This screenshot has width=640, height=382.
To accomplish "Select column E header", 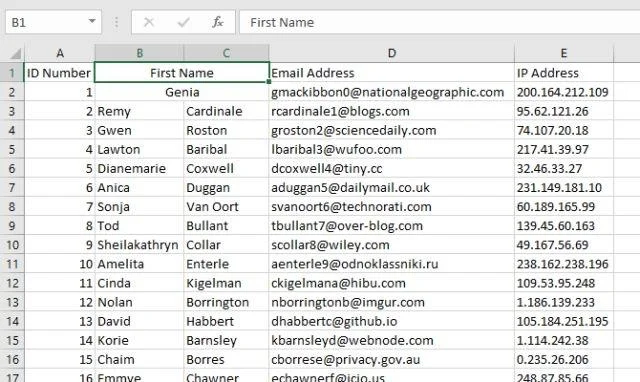I will pos(564,53).
